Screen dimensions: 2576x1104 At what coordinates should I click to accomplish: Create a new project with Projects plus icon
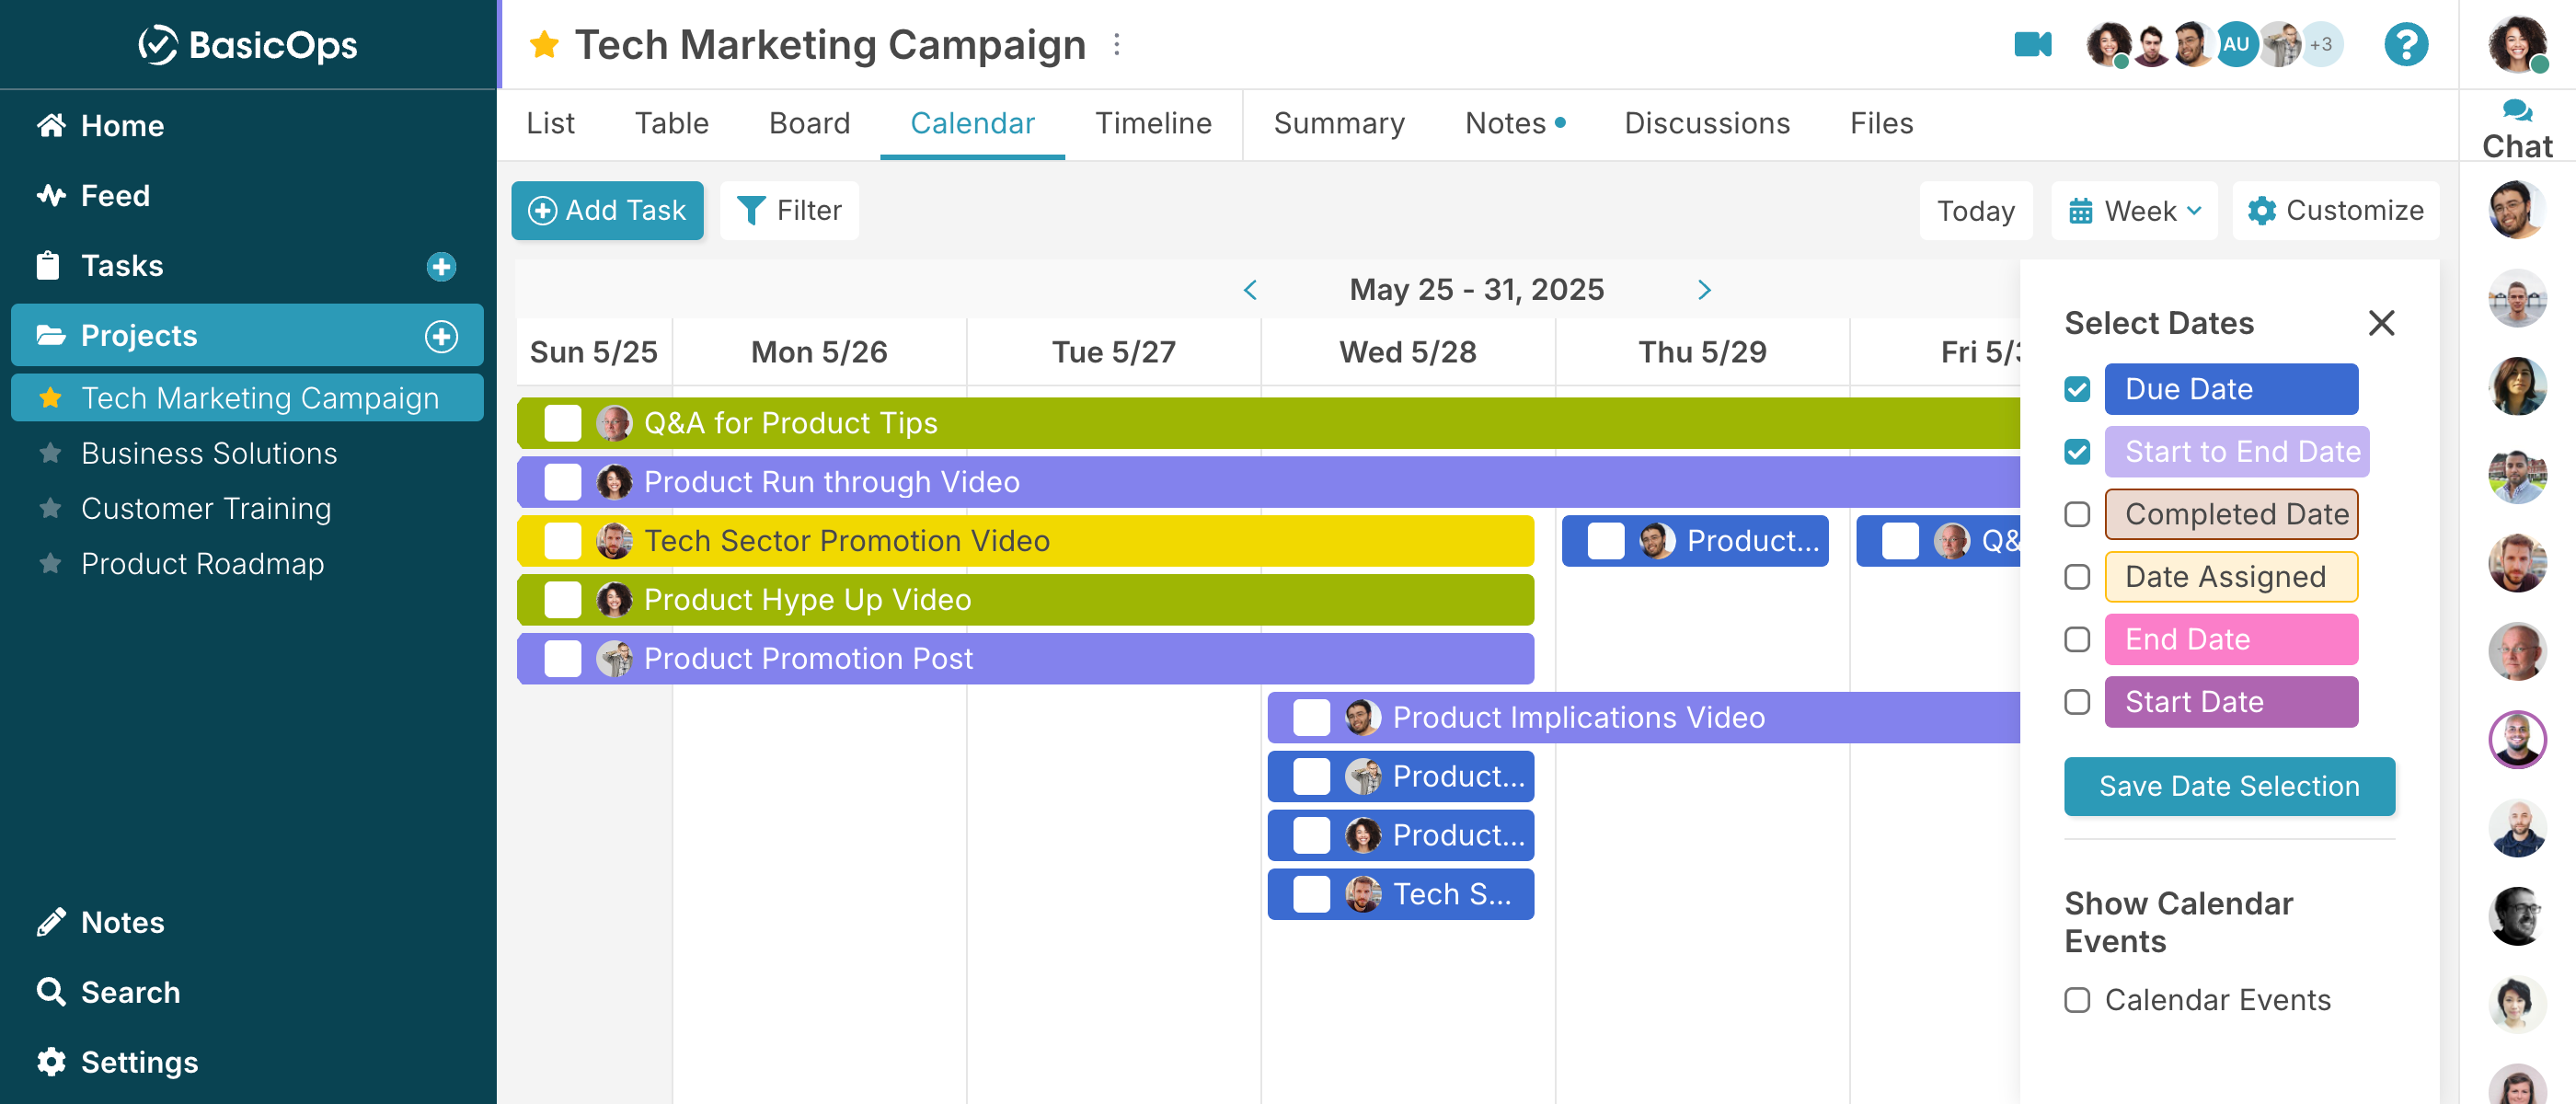pyautogui.click(x=441, y=336)
